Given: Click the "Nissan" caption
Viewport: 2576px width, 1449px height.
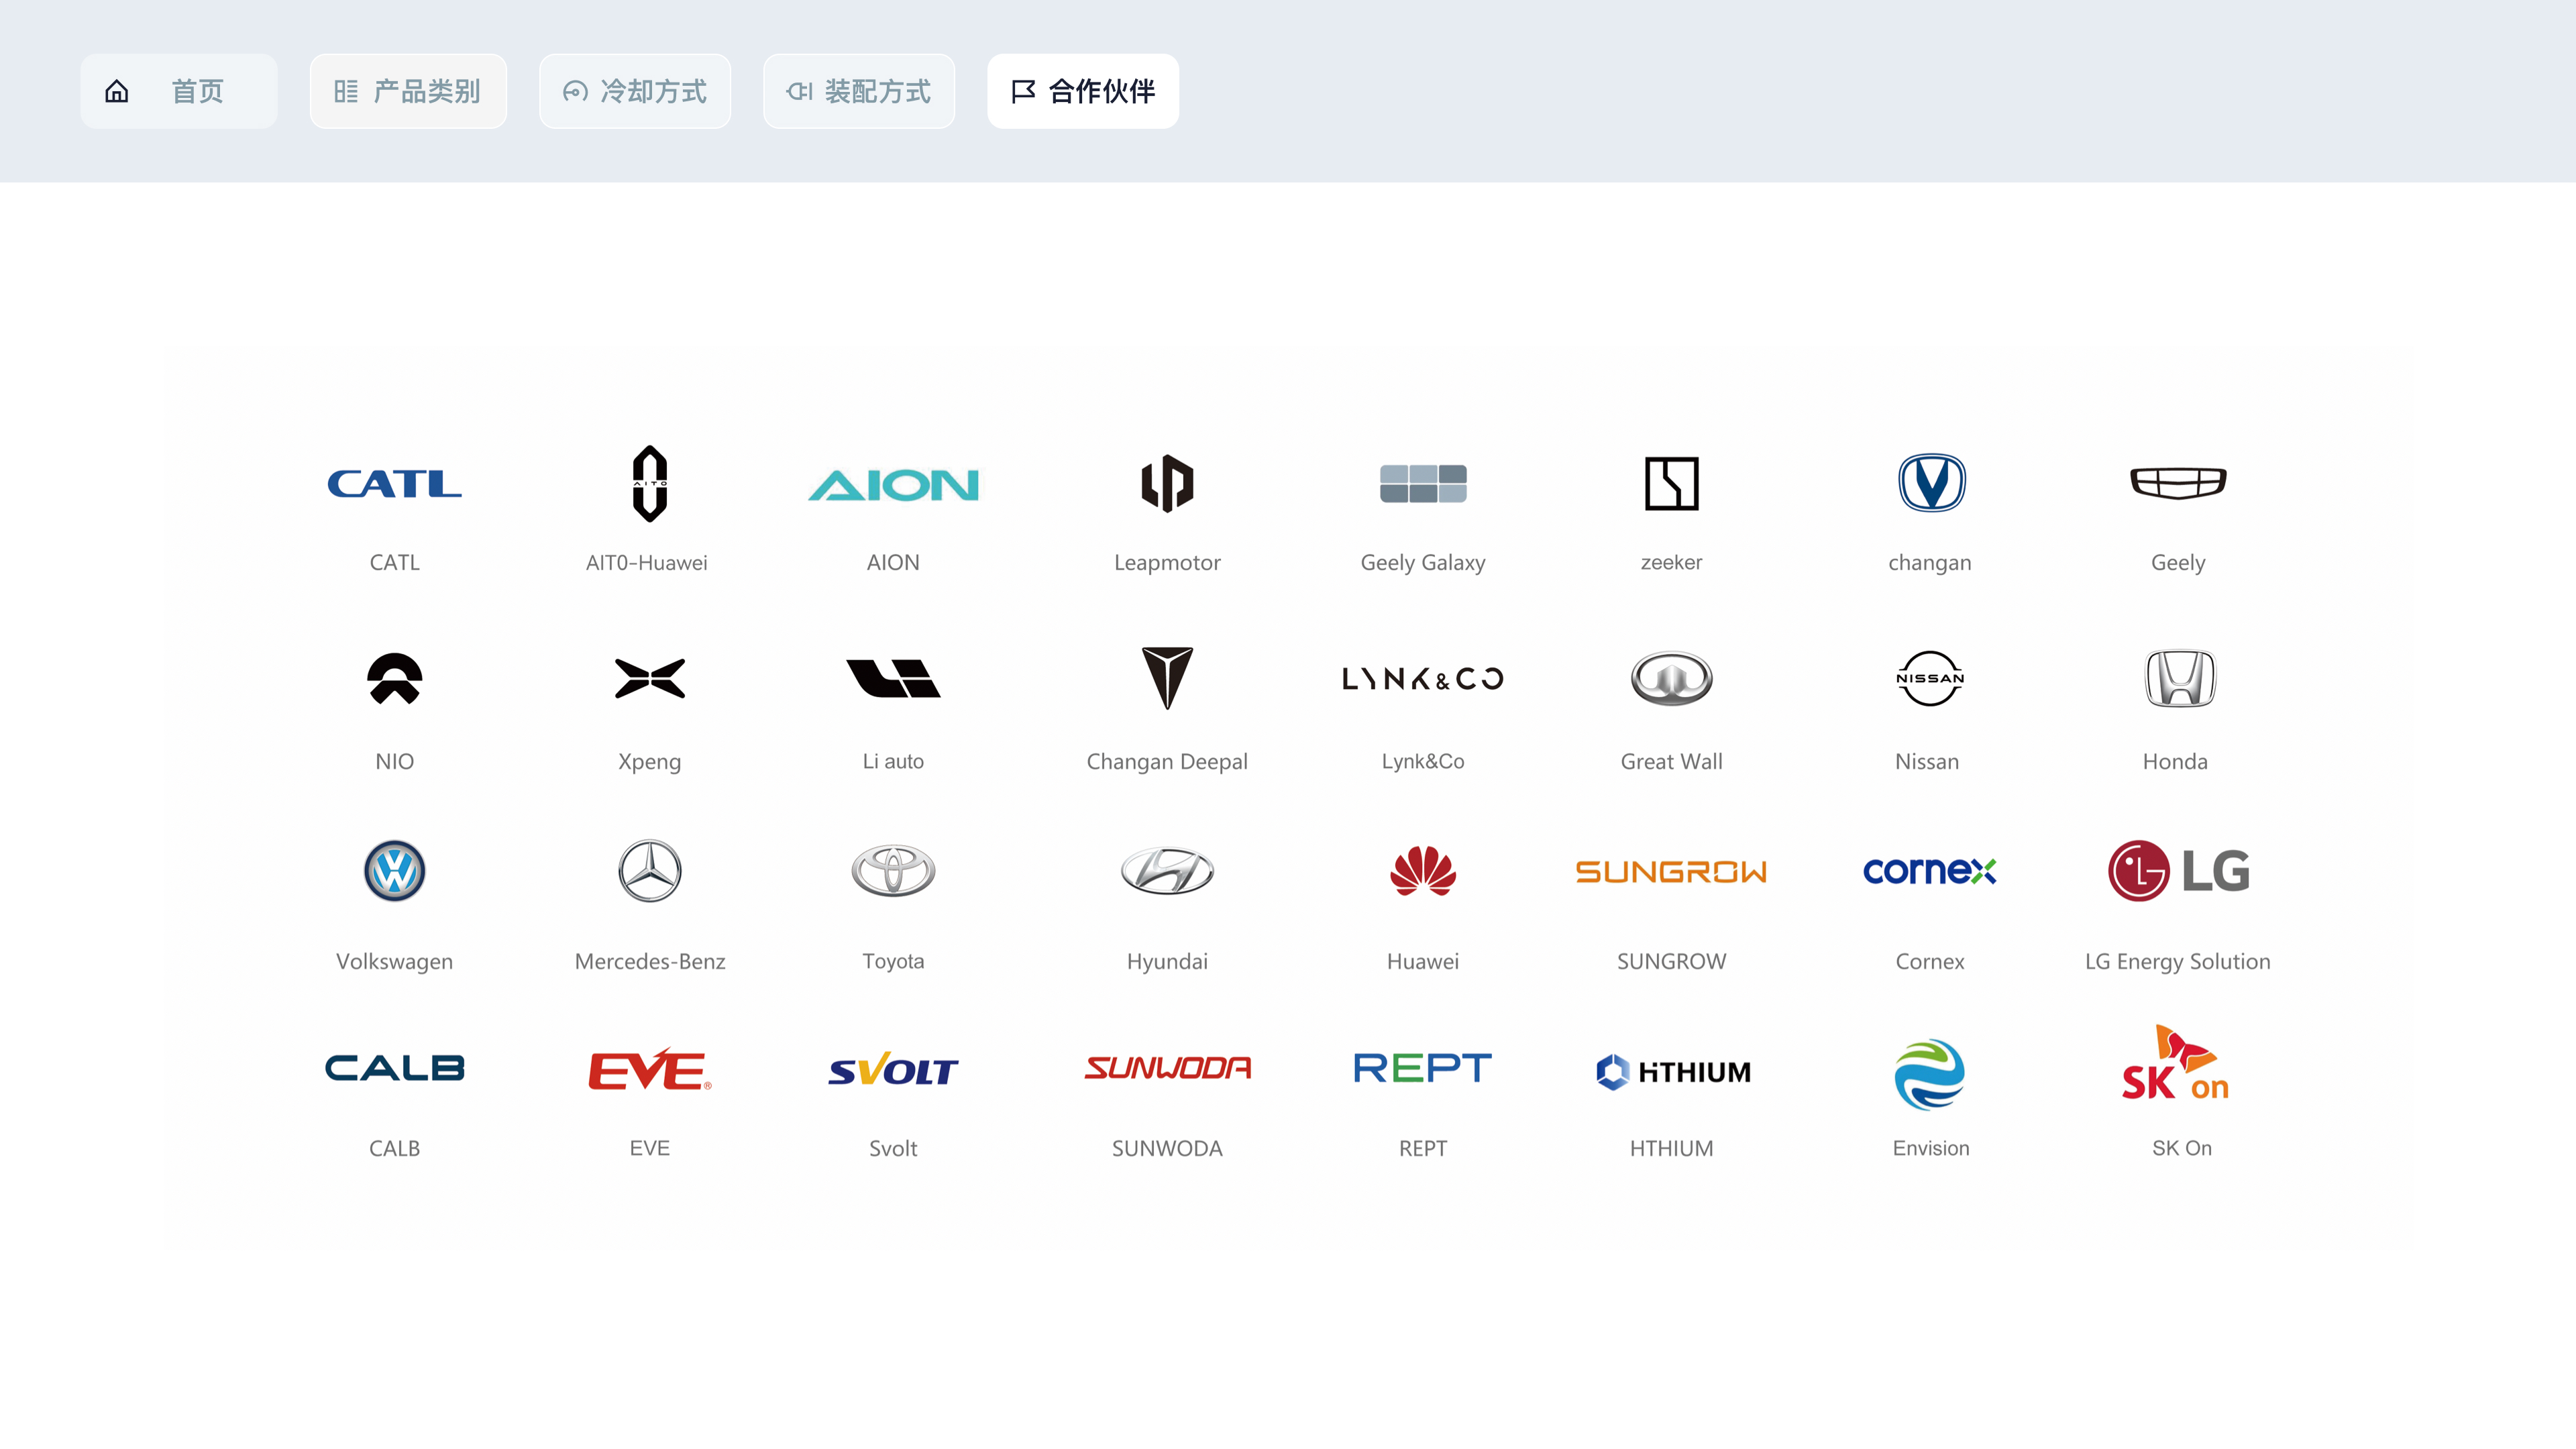Looking at the screenshot, I should click(1927, 761).
